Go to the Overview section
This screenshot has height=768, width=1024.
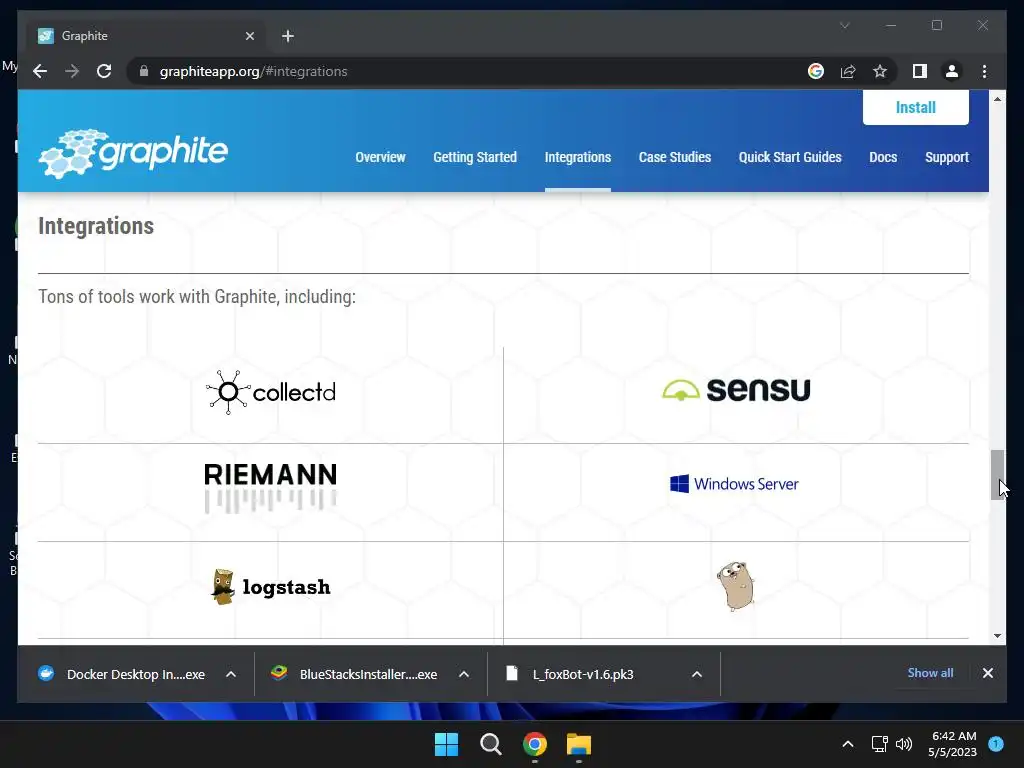click(380, 157)
